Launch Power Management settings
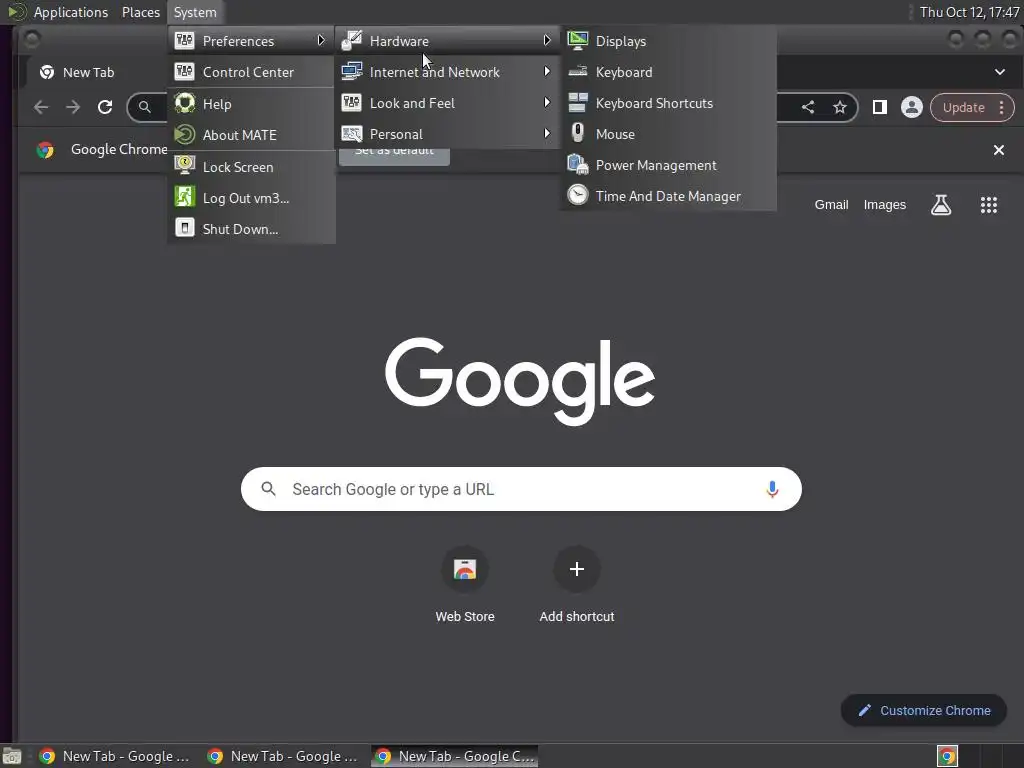The image size is (1024, 768). (668, 165)
